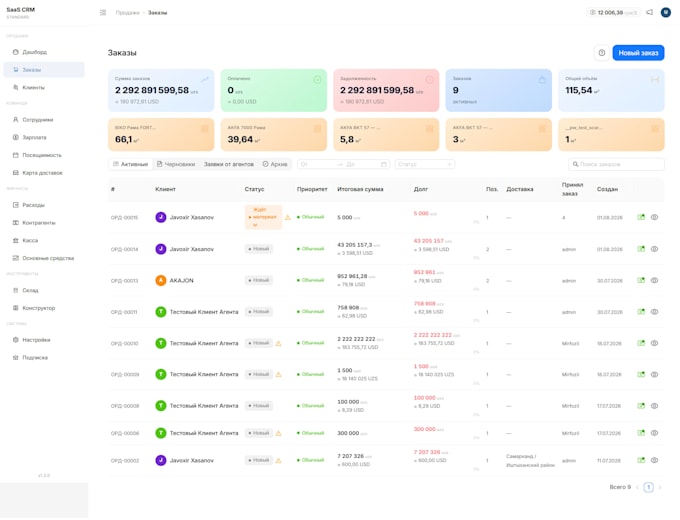680x520 pixels.
Task: Open the user avatar in top bar
Action: tap(666, 13)
